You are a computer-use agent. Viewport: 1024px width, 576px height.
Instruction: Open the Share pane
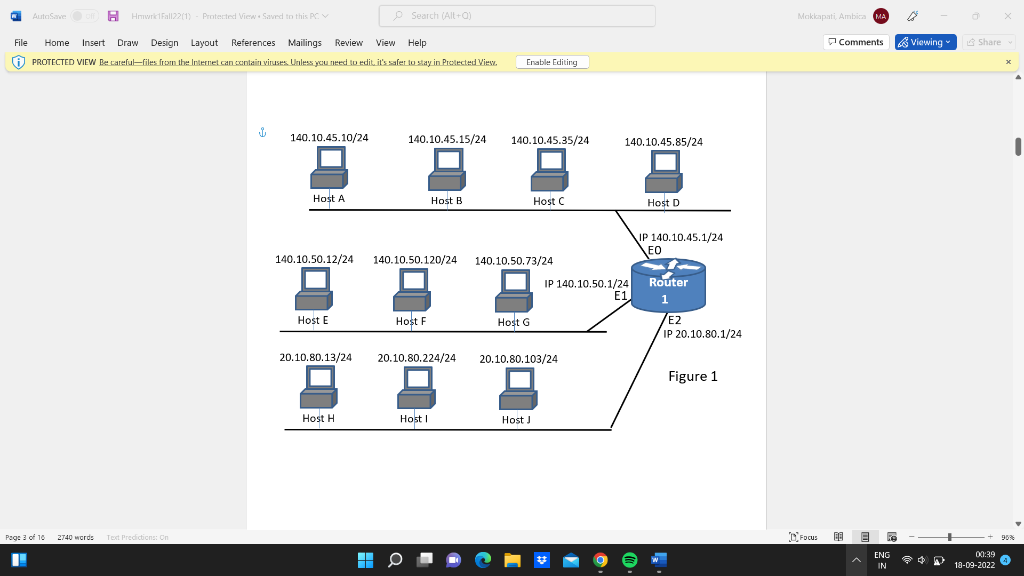[985, 42]
